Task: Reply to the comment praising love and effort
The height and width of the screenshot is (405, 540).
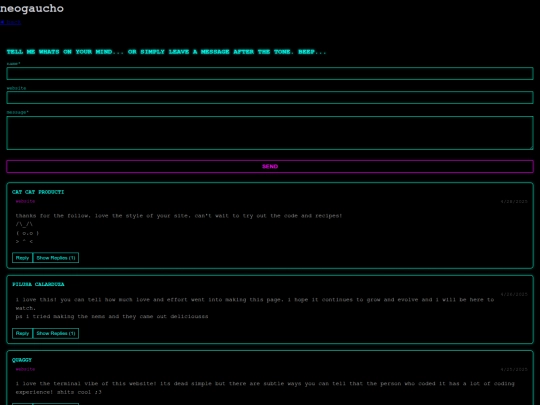Action: [22, 333]
